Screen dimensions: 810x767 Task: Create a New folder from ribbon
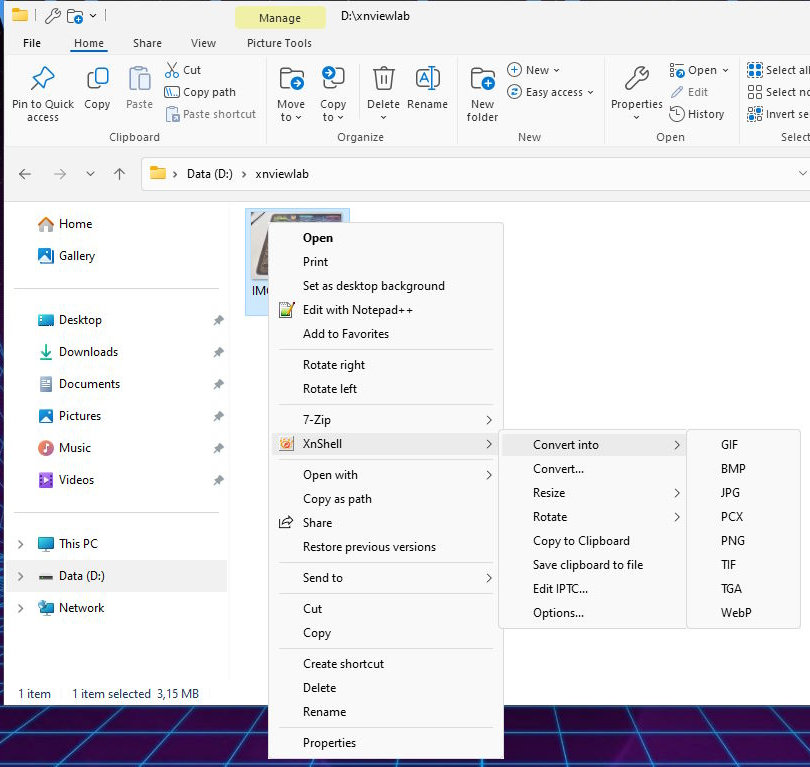tap(482, 79)
